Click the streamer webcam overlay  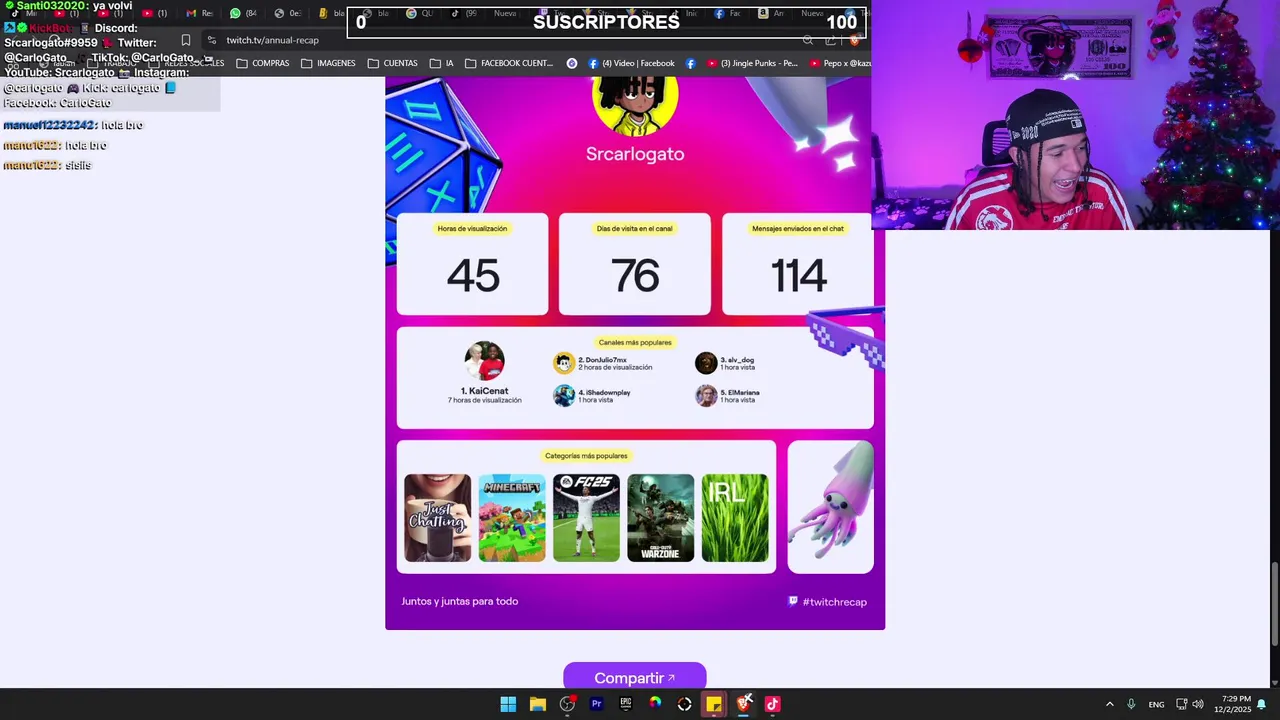[1075, 115]
